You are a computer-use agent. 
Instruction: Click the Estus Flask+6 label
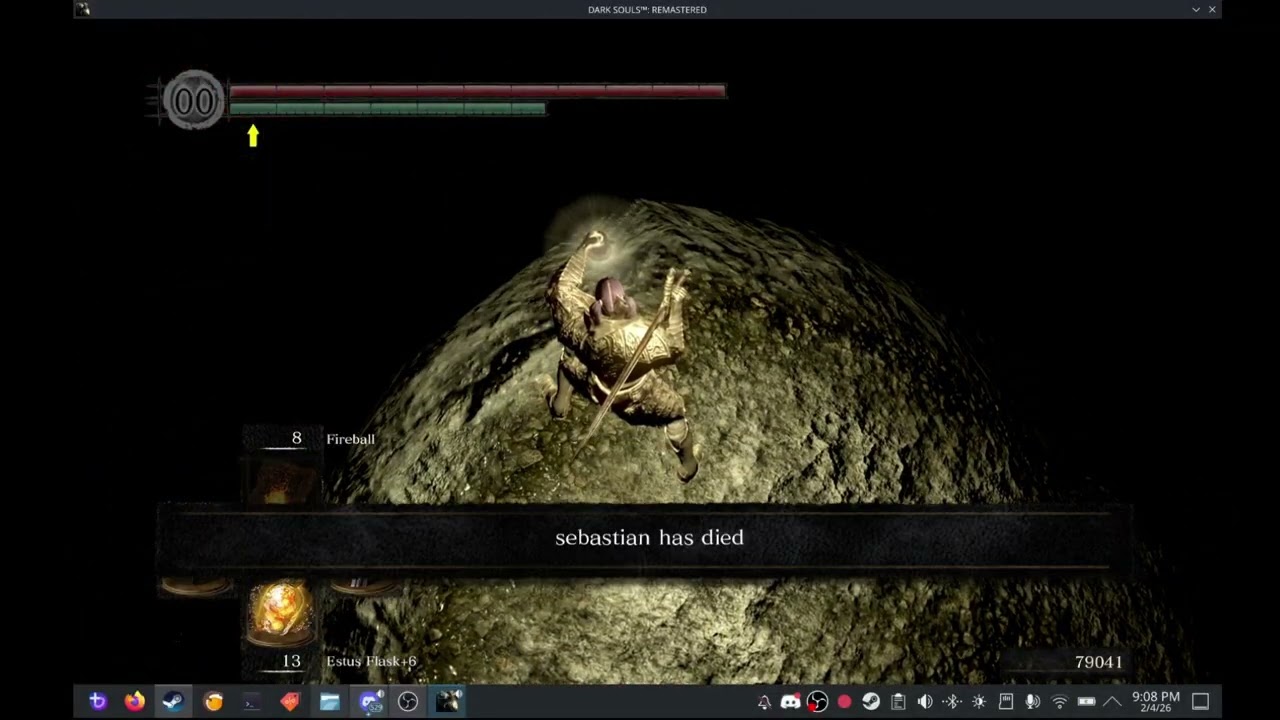(371, 661)
